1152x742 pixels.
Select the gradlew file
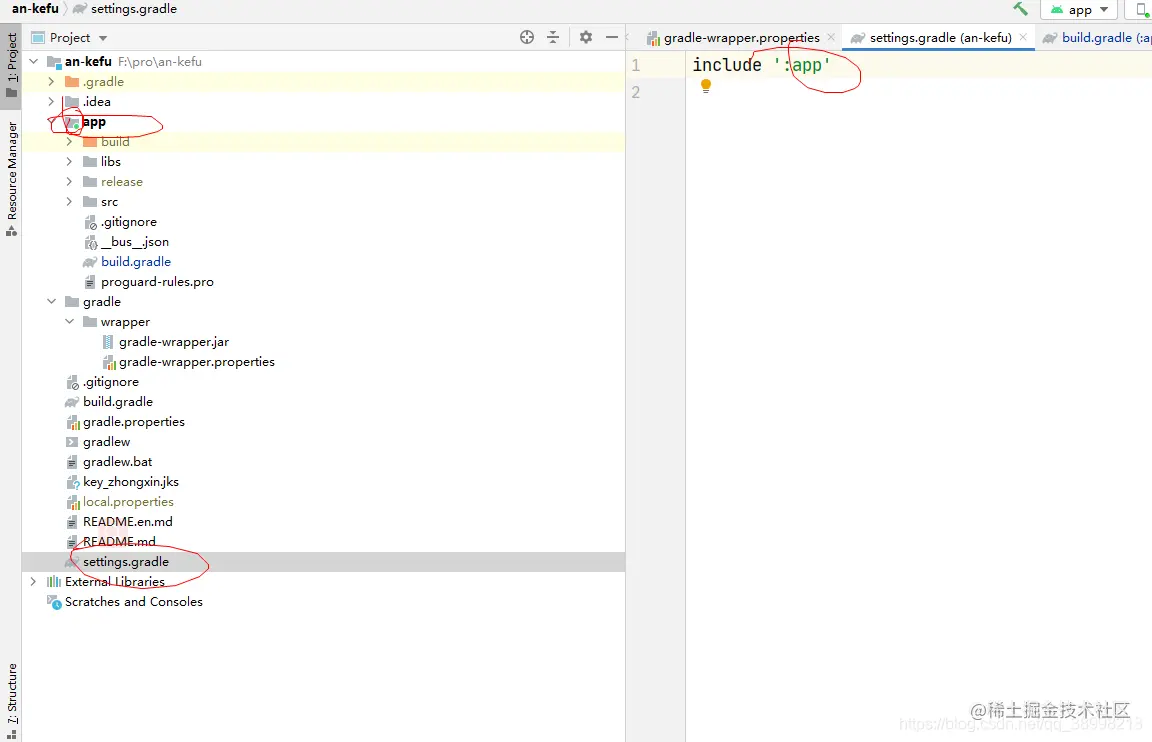tap(107, 442)
